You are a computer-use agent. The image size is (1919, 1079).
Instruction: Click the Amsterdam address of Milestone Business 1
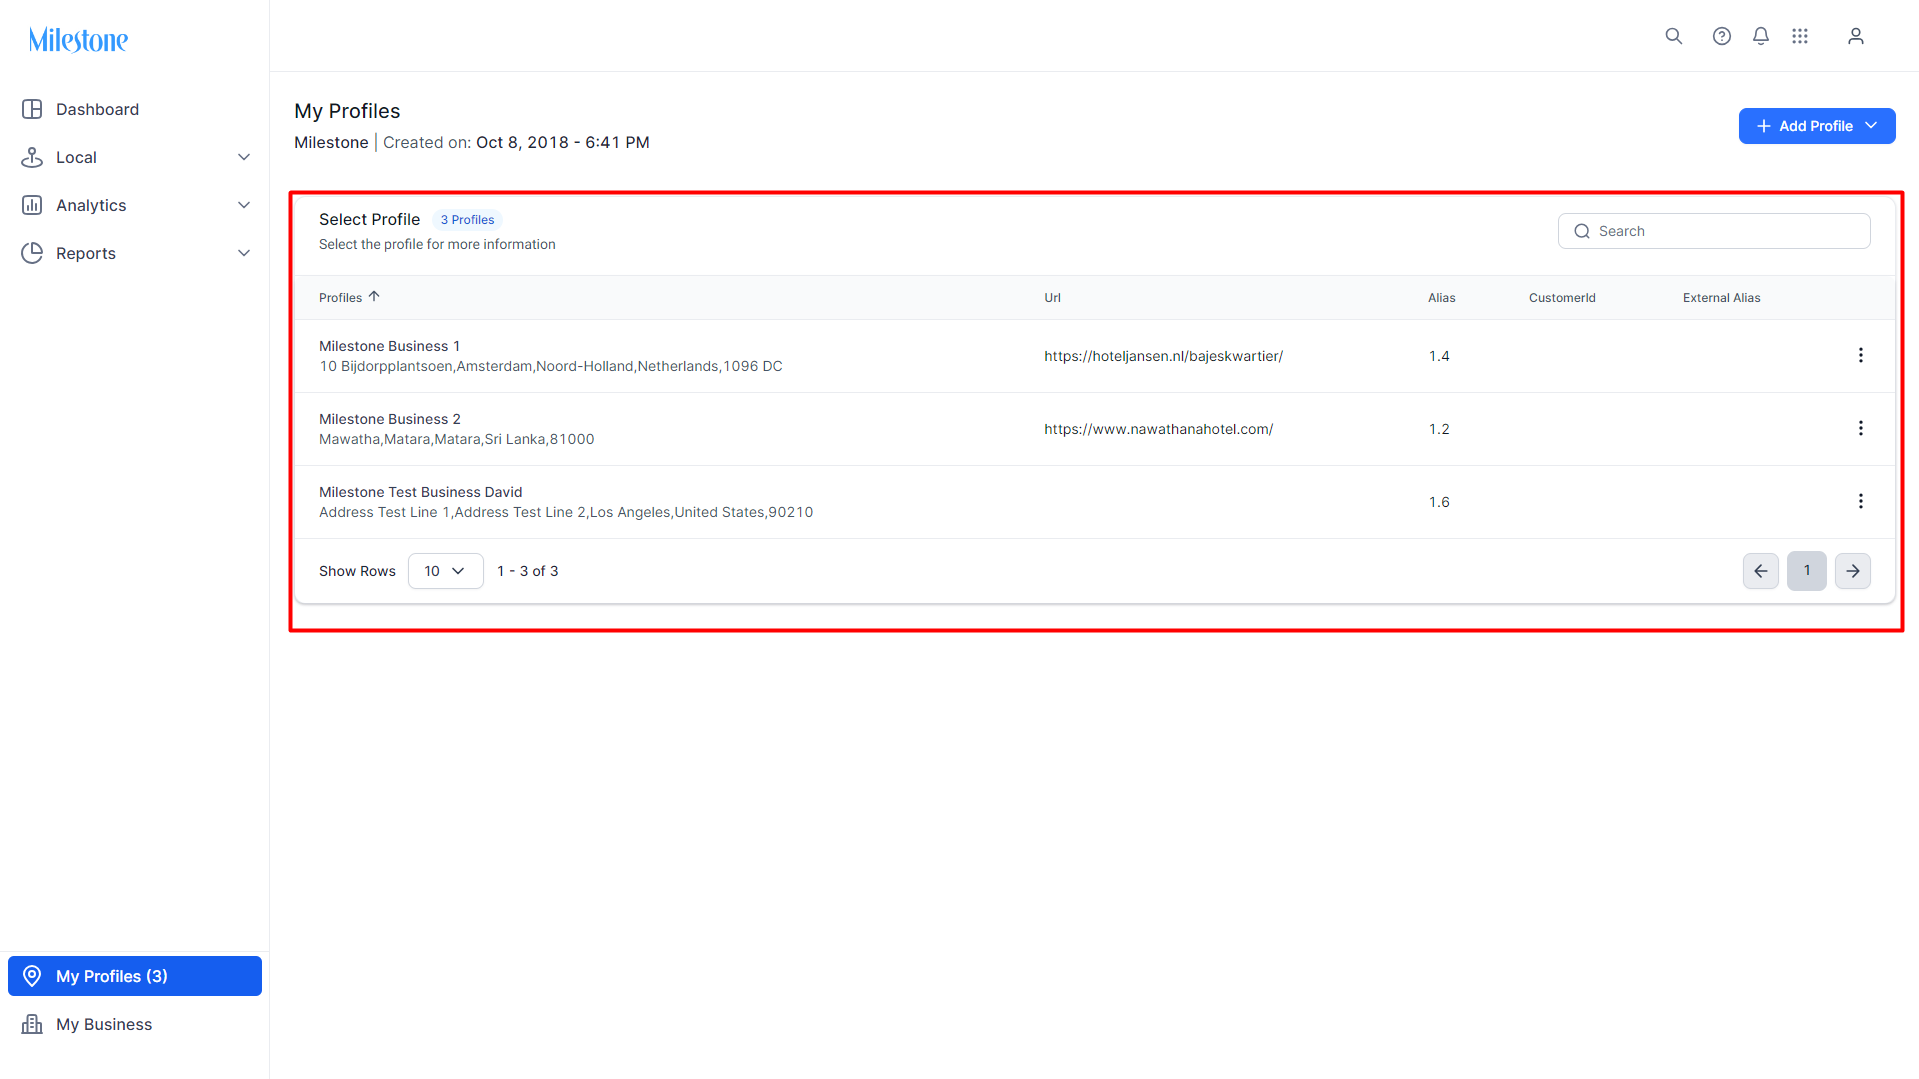pyautogui.click(x=551, y=366)
